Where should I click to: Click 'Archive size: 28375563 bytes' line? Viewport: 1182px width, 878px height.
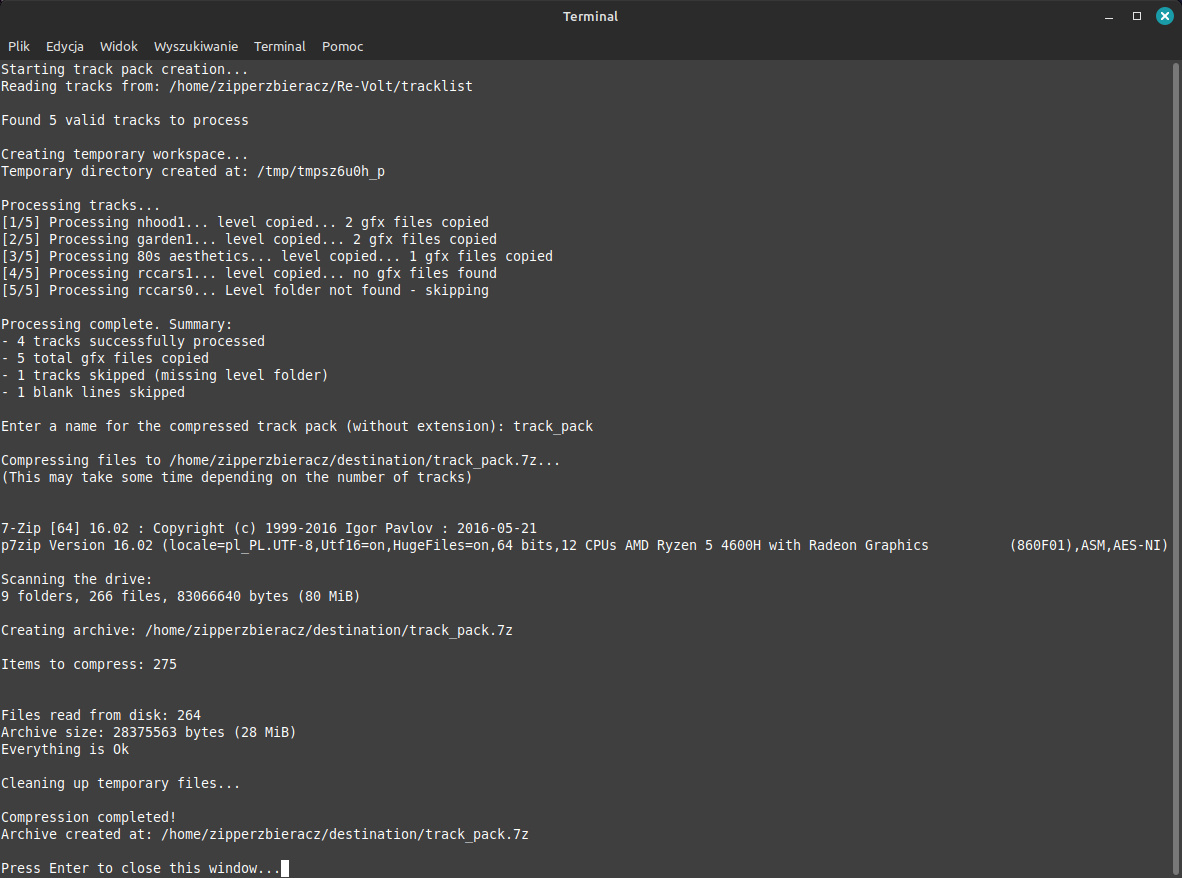click(x=149, y=733)
